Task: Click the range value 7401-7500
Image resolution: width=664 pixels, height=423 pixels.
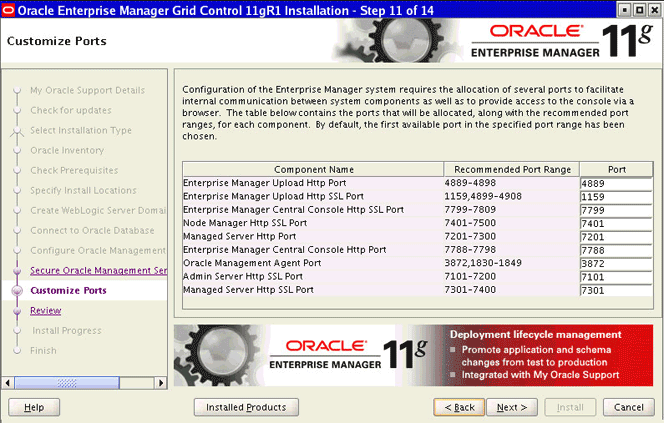Action: click(x=470, y=223)
